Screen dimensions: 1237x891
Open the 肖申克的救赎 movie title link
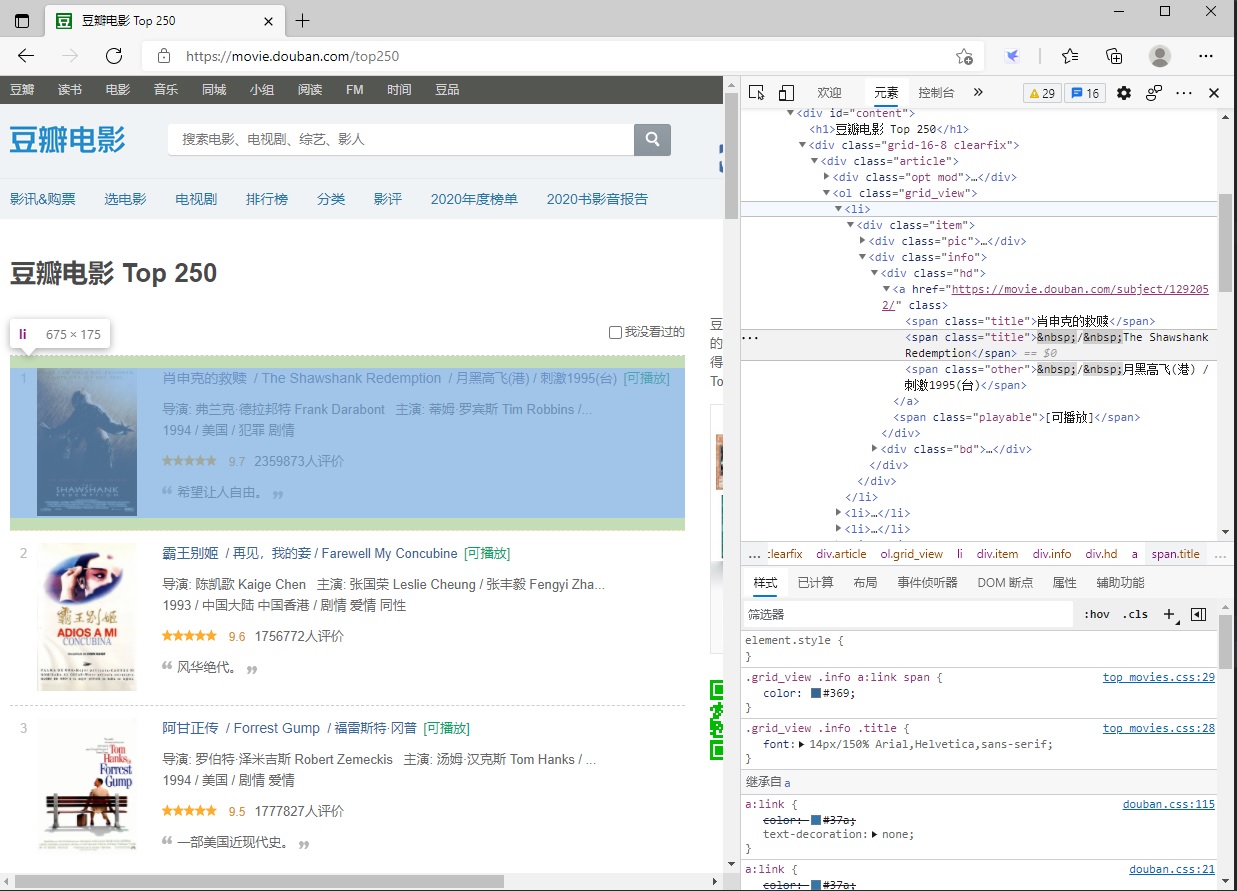coord(204,378)
